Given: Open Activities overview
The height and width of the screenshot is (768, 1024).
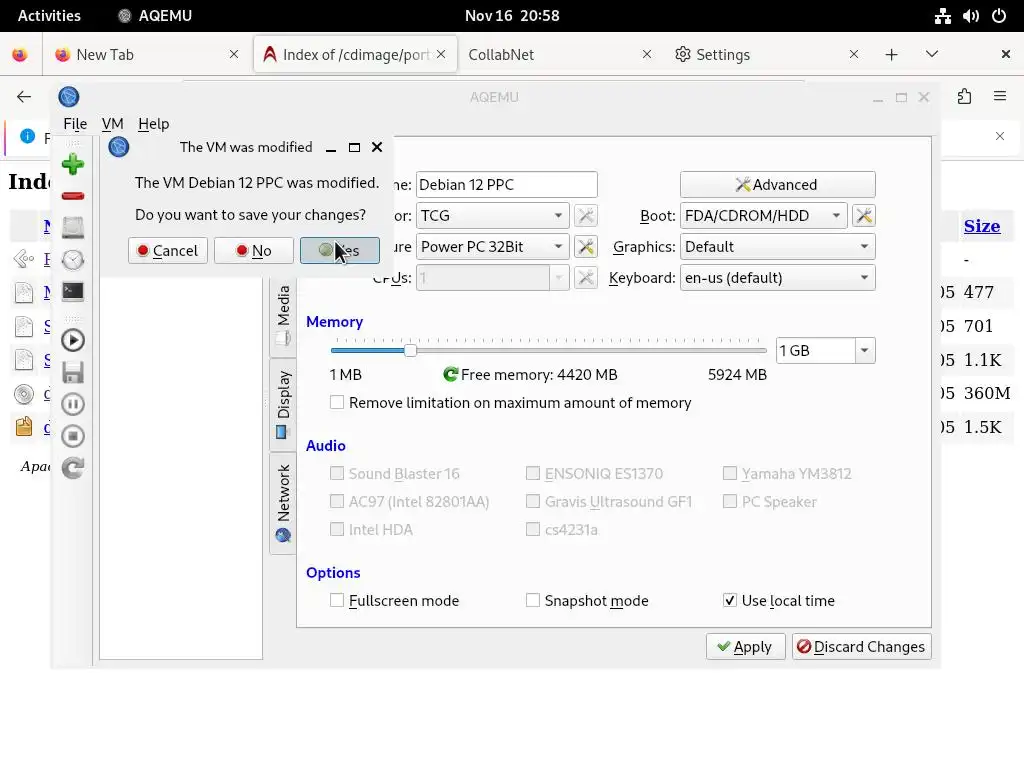Looking at the screenshot, I should pos(49,16).
